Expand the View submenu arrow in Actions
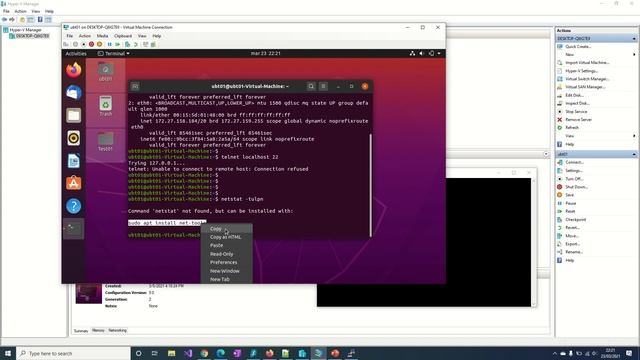The image size is (640, 360). tap(634, 136)
